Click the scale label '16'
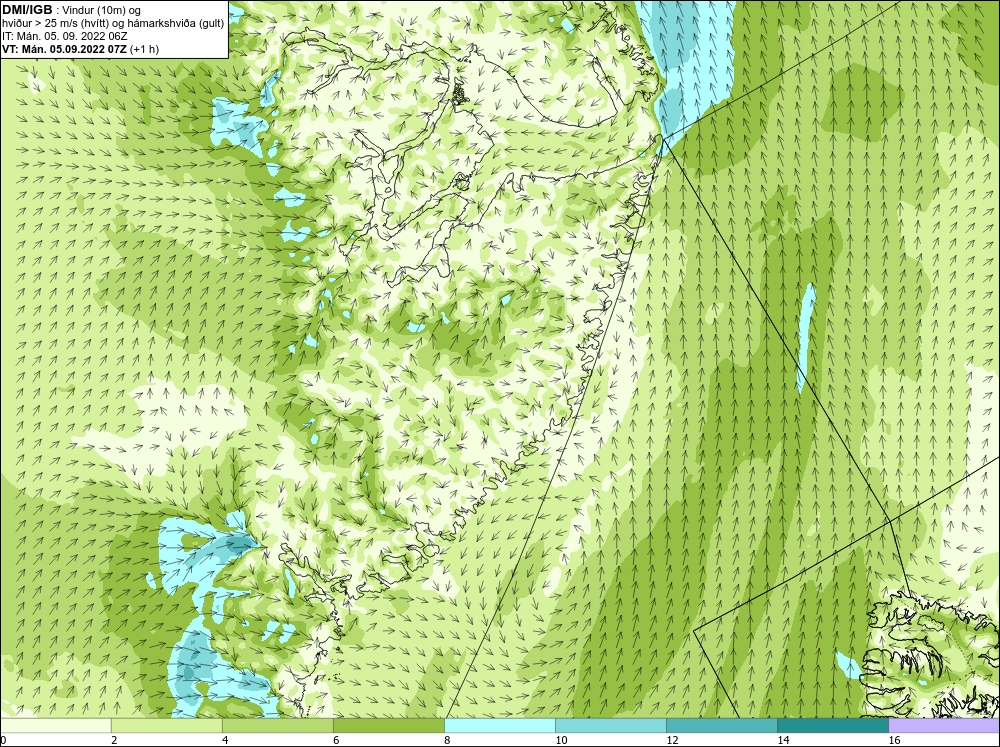Screen dimensions: 1000x747 [x=893, y=740]
